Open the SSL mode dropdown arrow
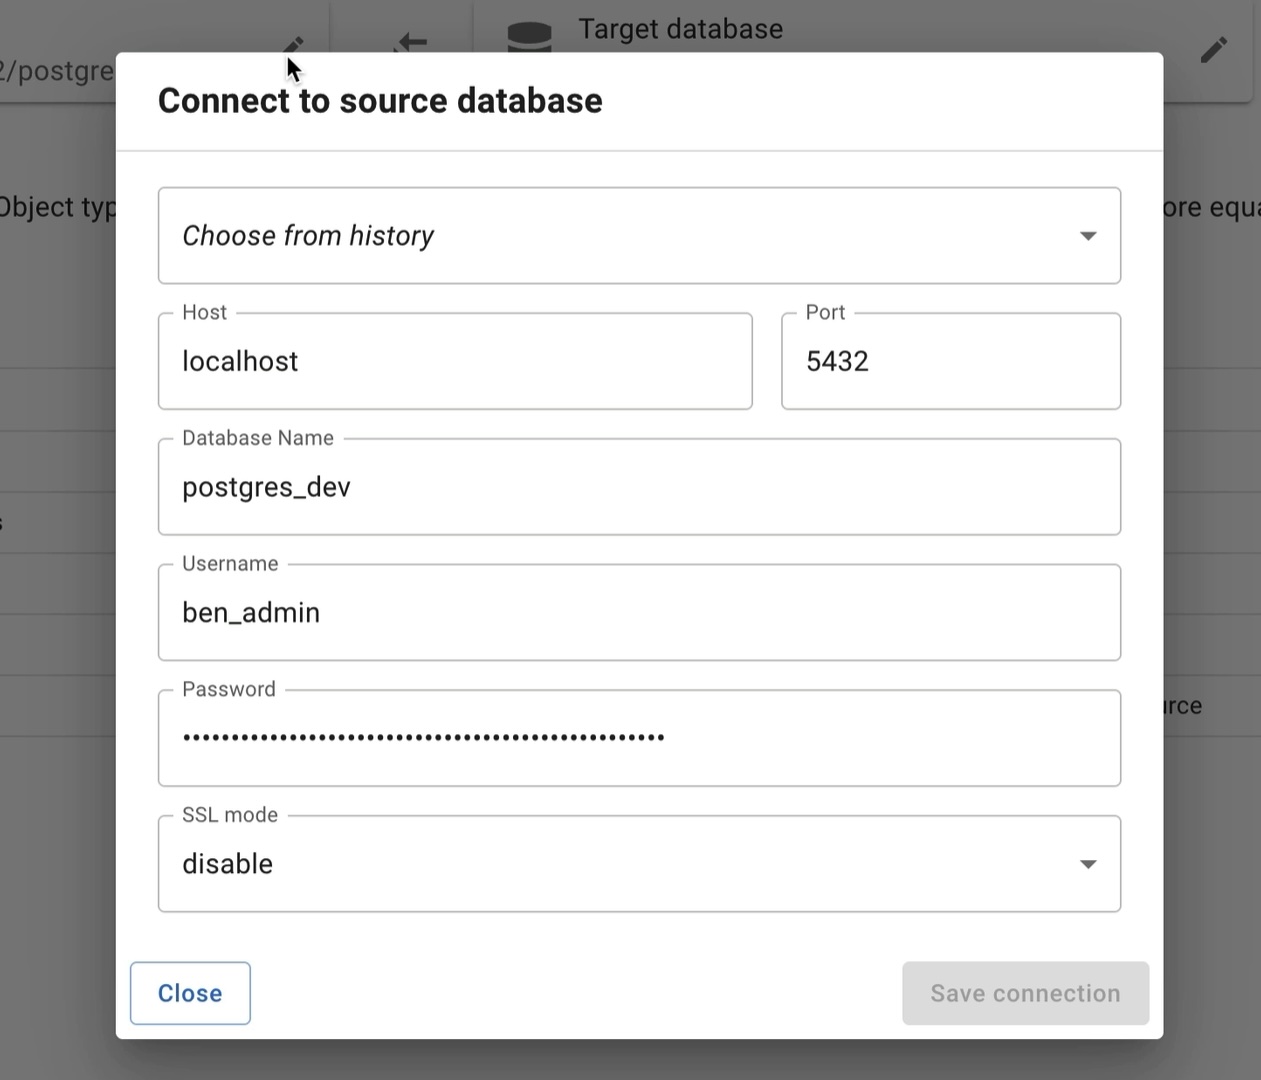This screenshot has width=1261, height=1080. pyautogui.click(x=1087, y=864)
